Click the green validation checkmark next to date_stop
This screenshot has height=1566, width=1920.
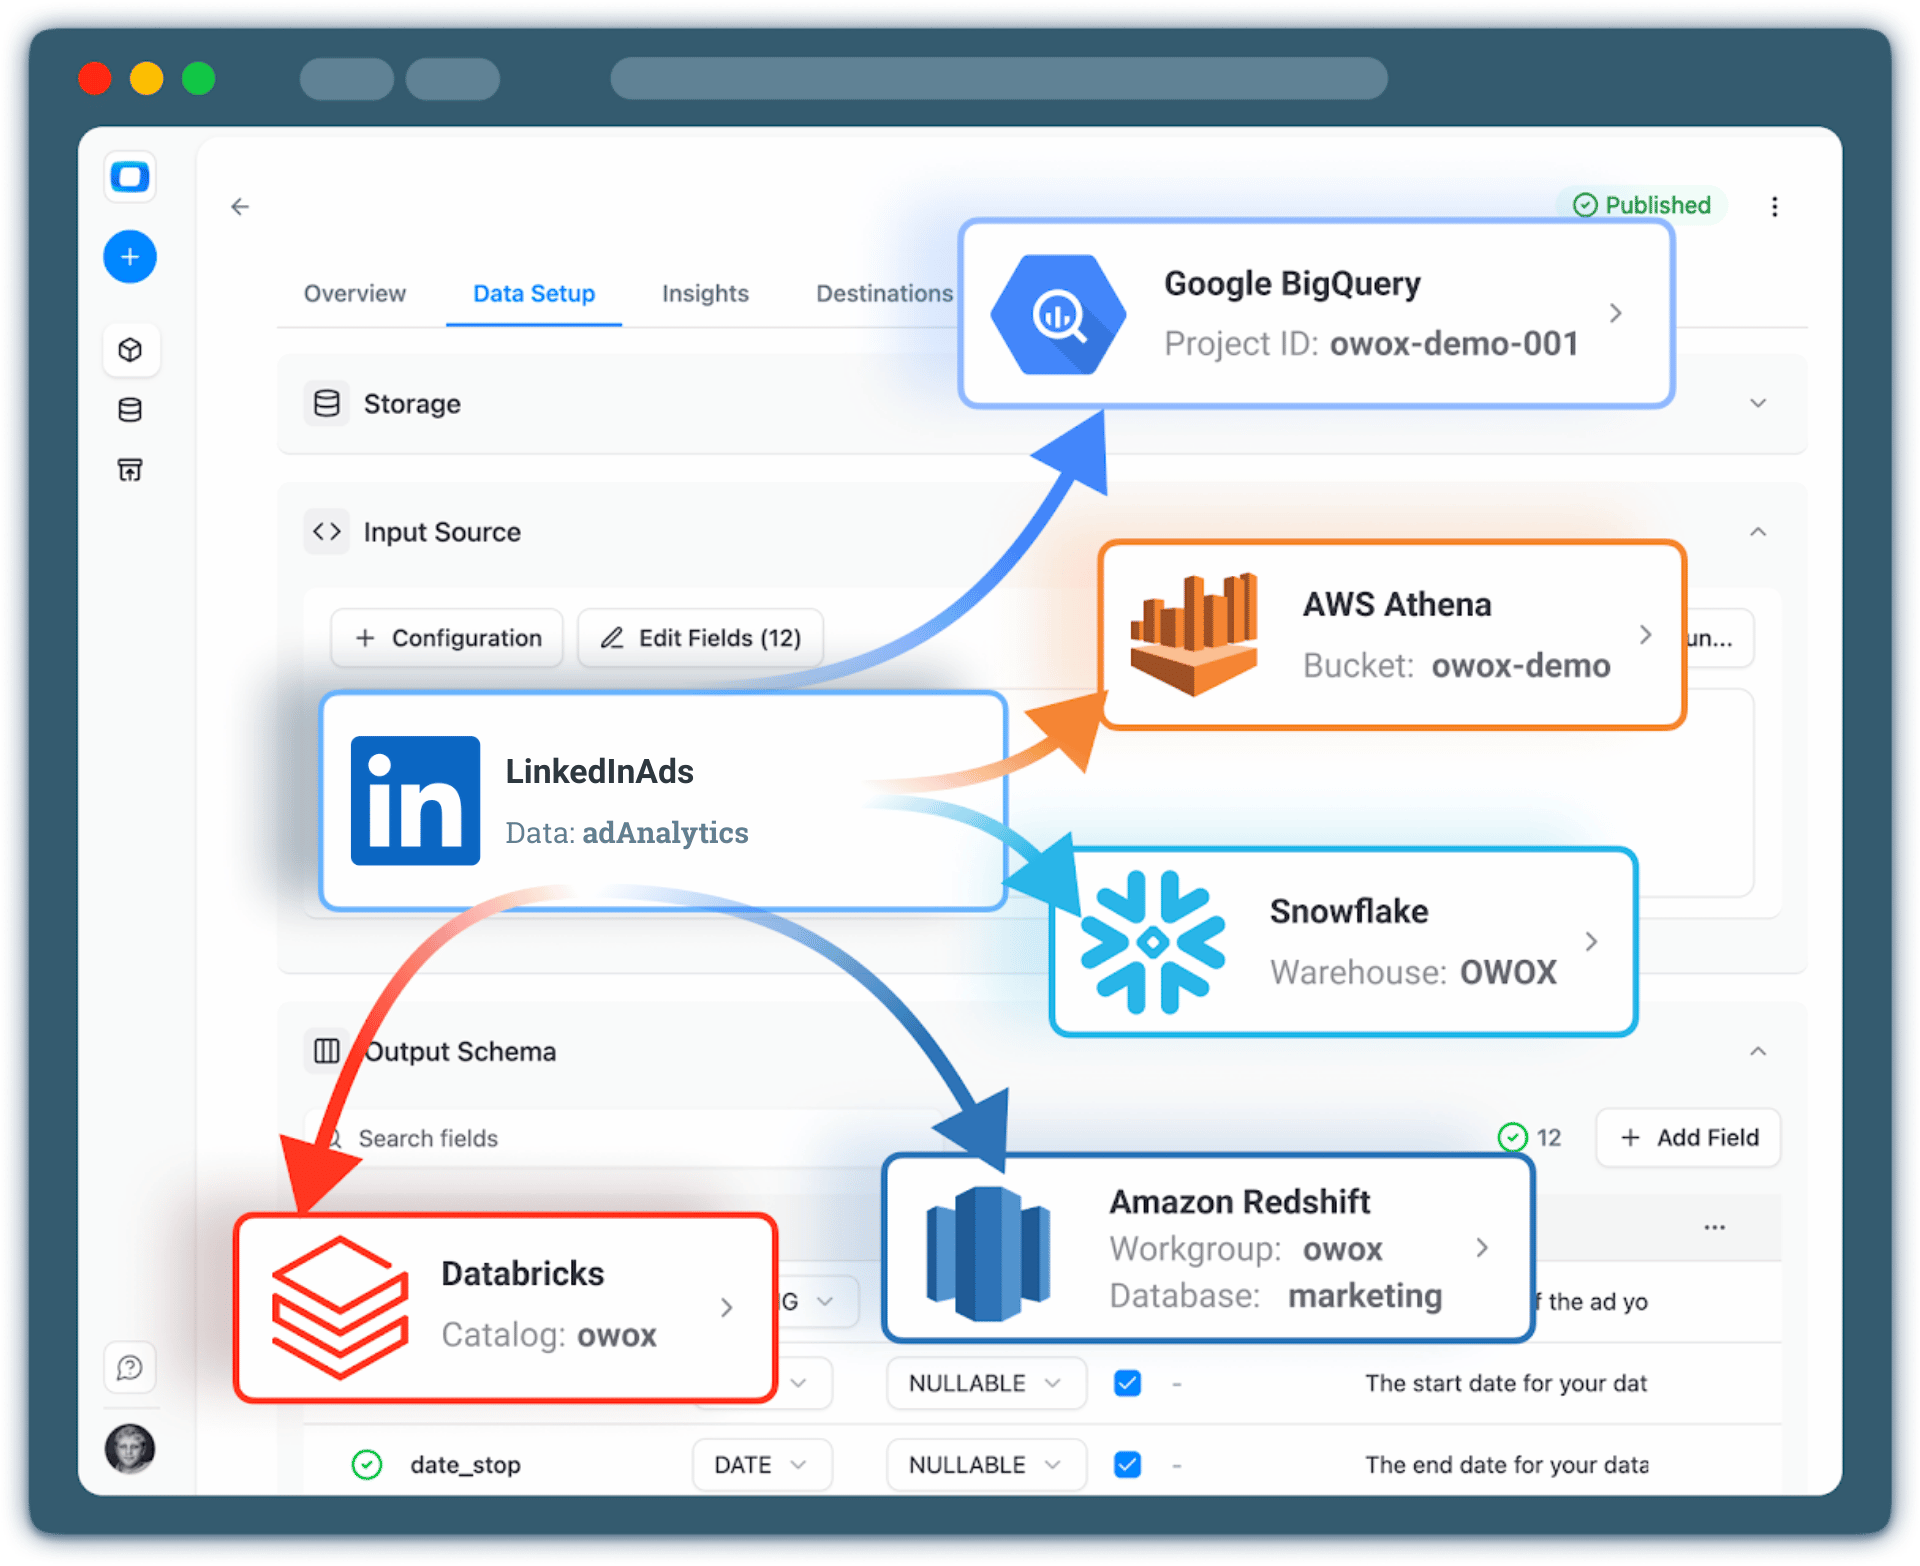point(366,1464)
